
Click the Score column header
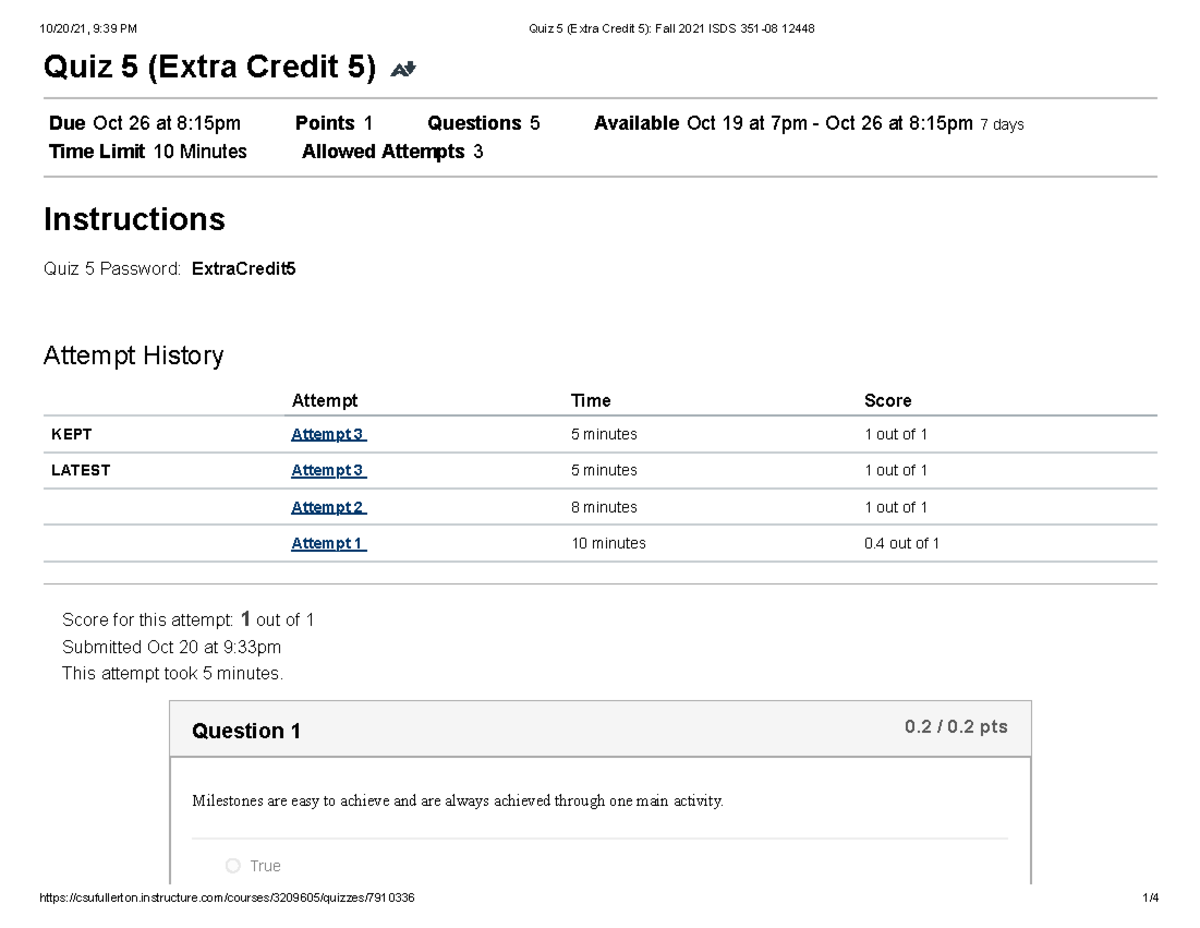888,400
